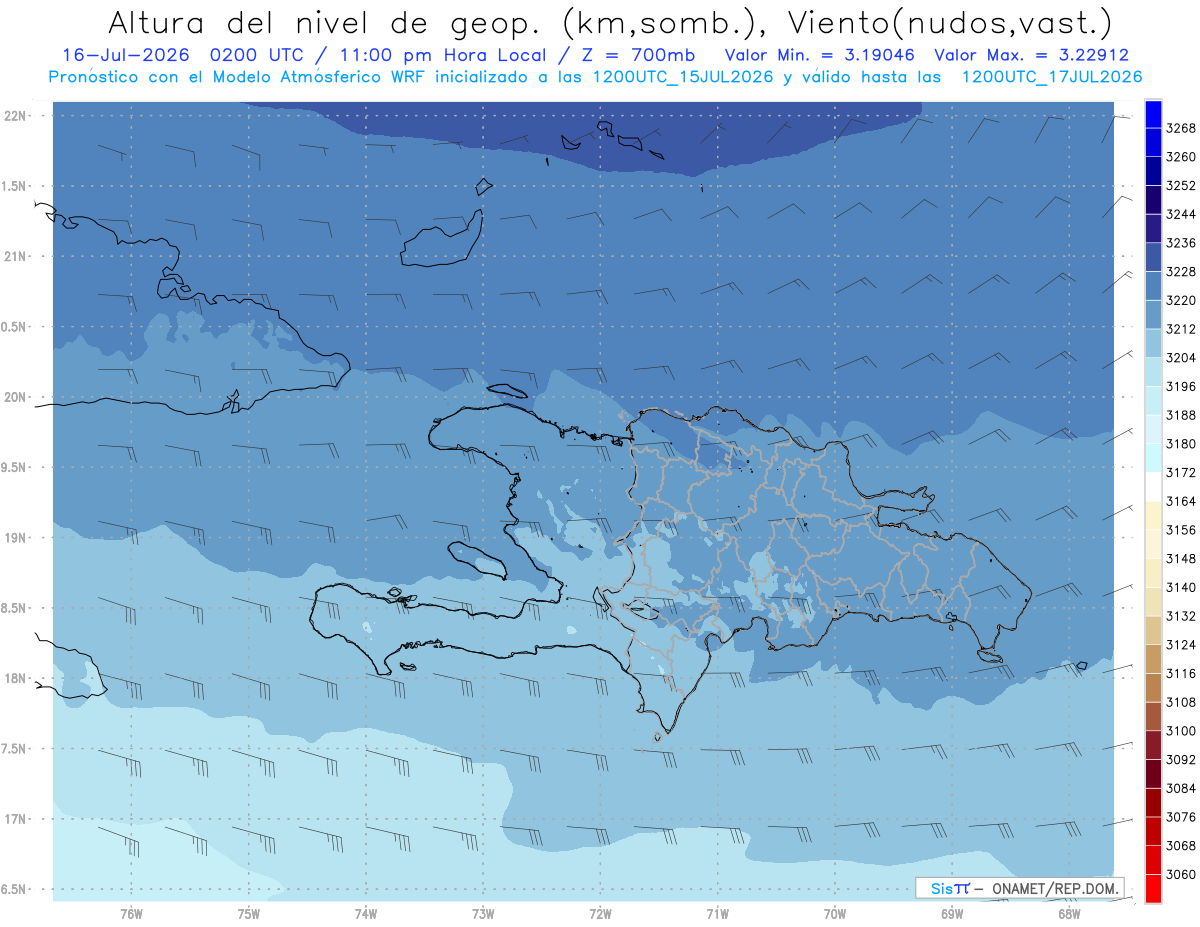Image resolution: width=1200 pixels, height=927 pixels.
Task: Click the 'Valor Max. = 3.22912' text
Action: 1032,55
